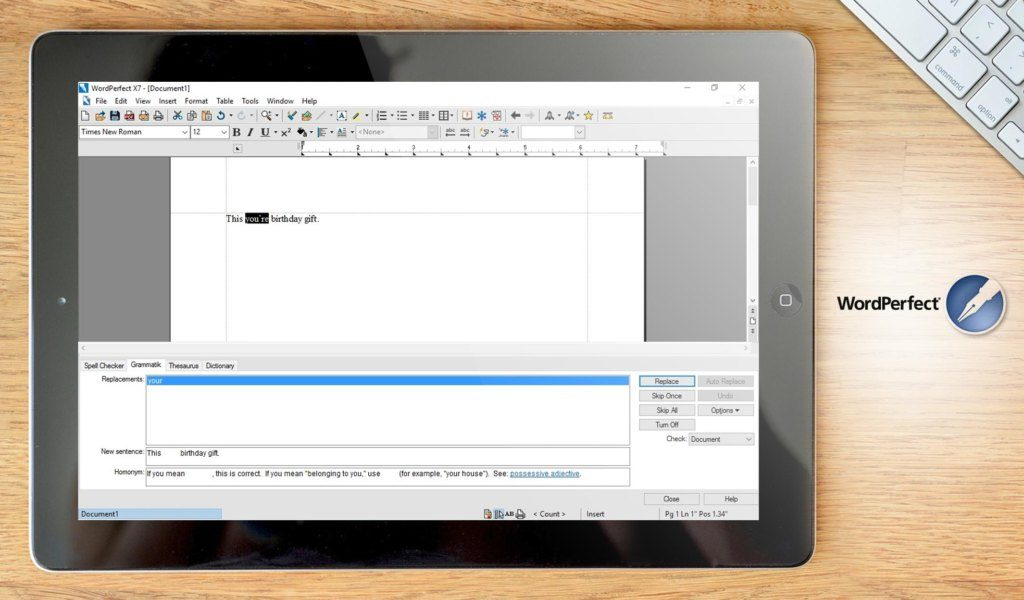The image size is (1024, 600).
Task: Switch to the Spell Checker tab
Action: (x=104, y=366)
